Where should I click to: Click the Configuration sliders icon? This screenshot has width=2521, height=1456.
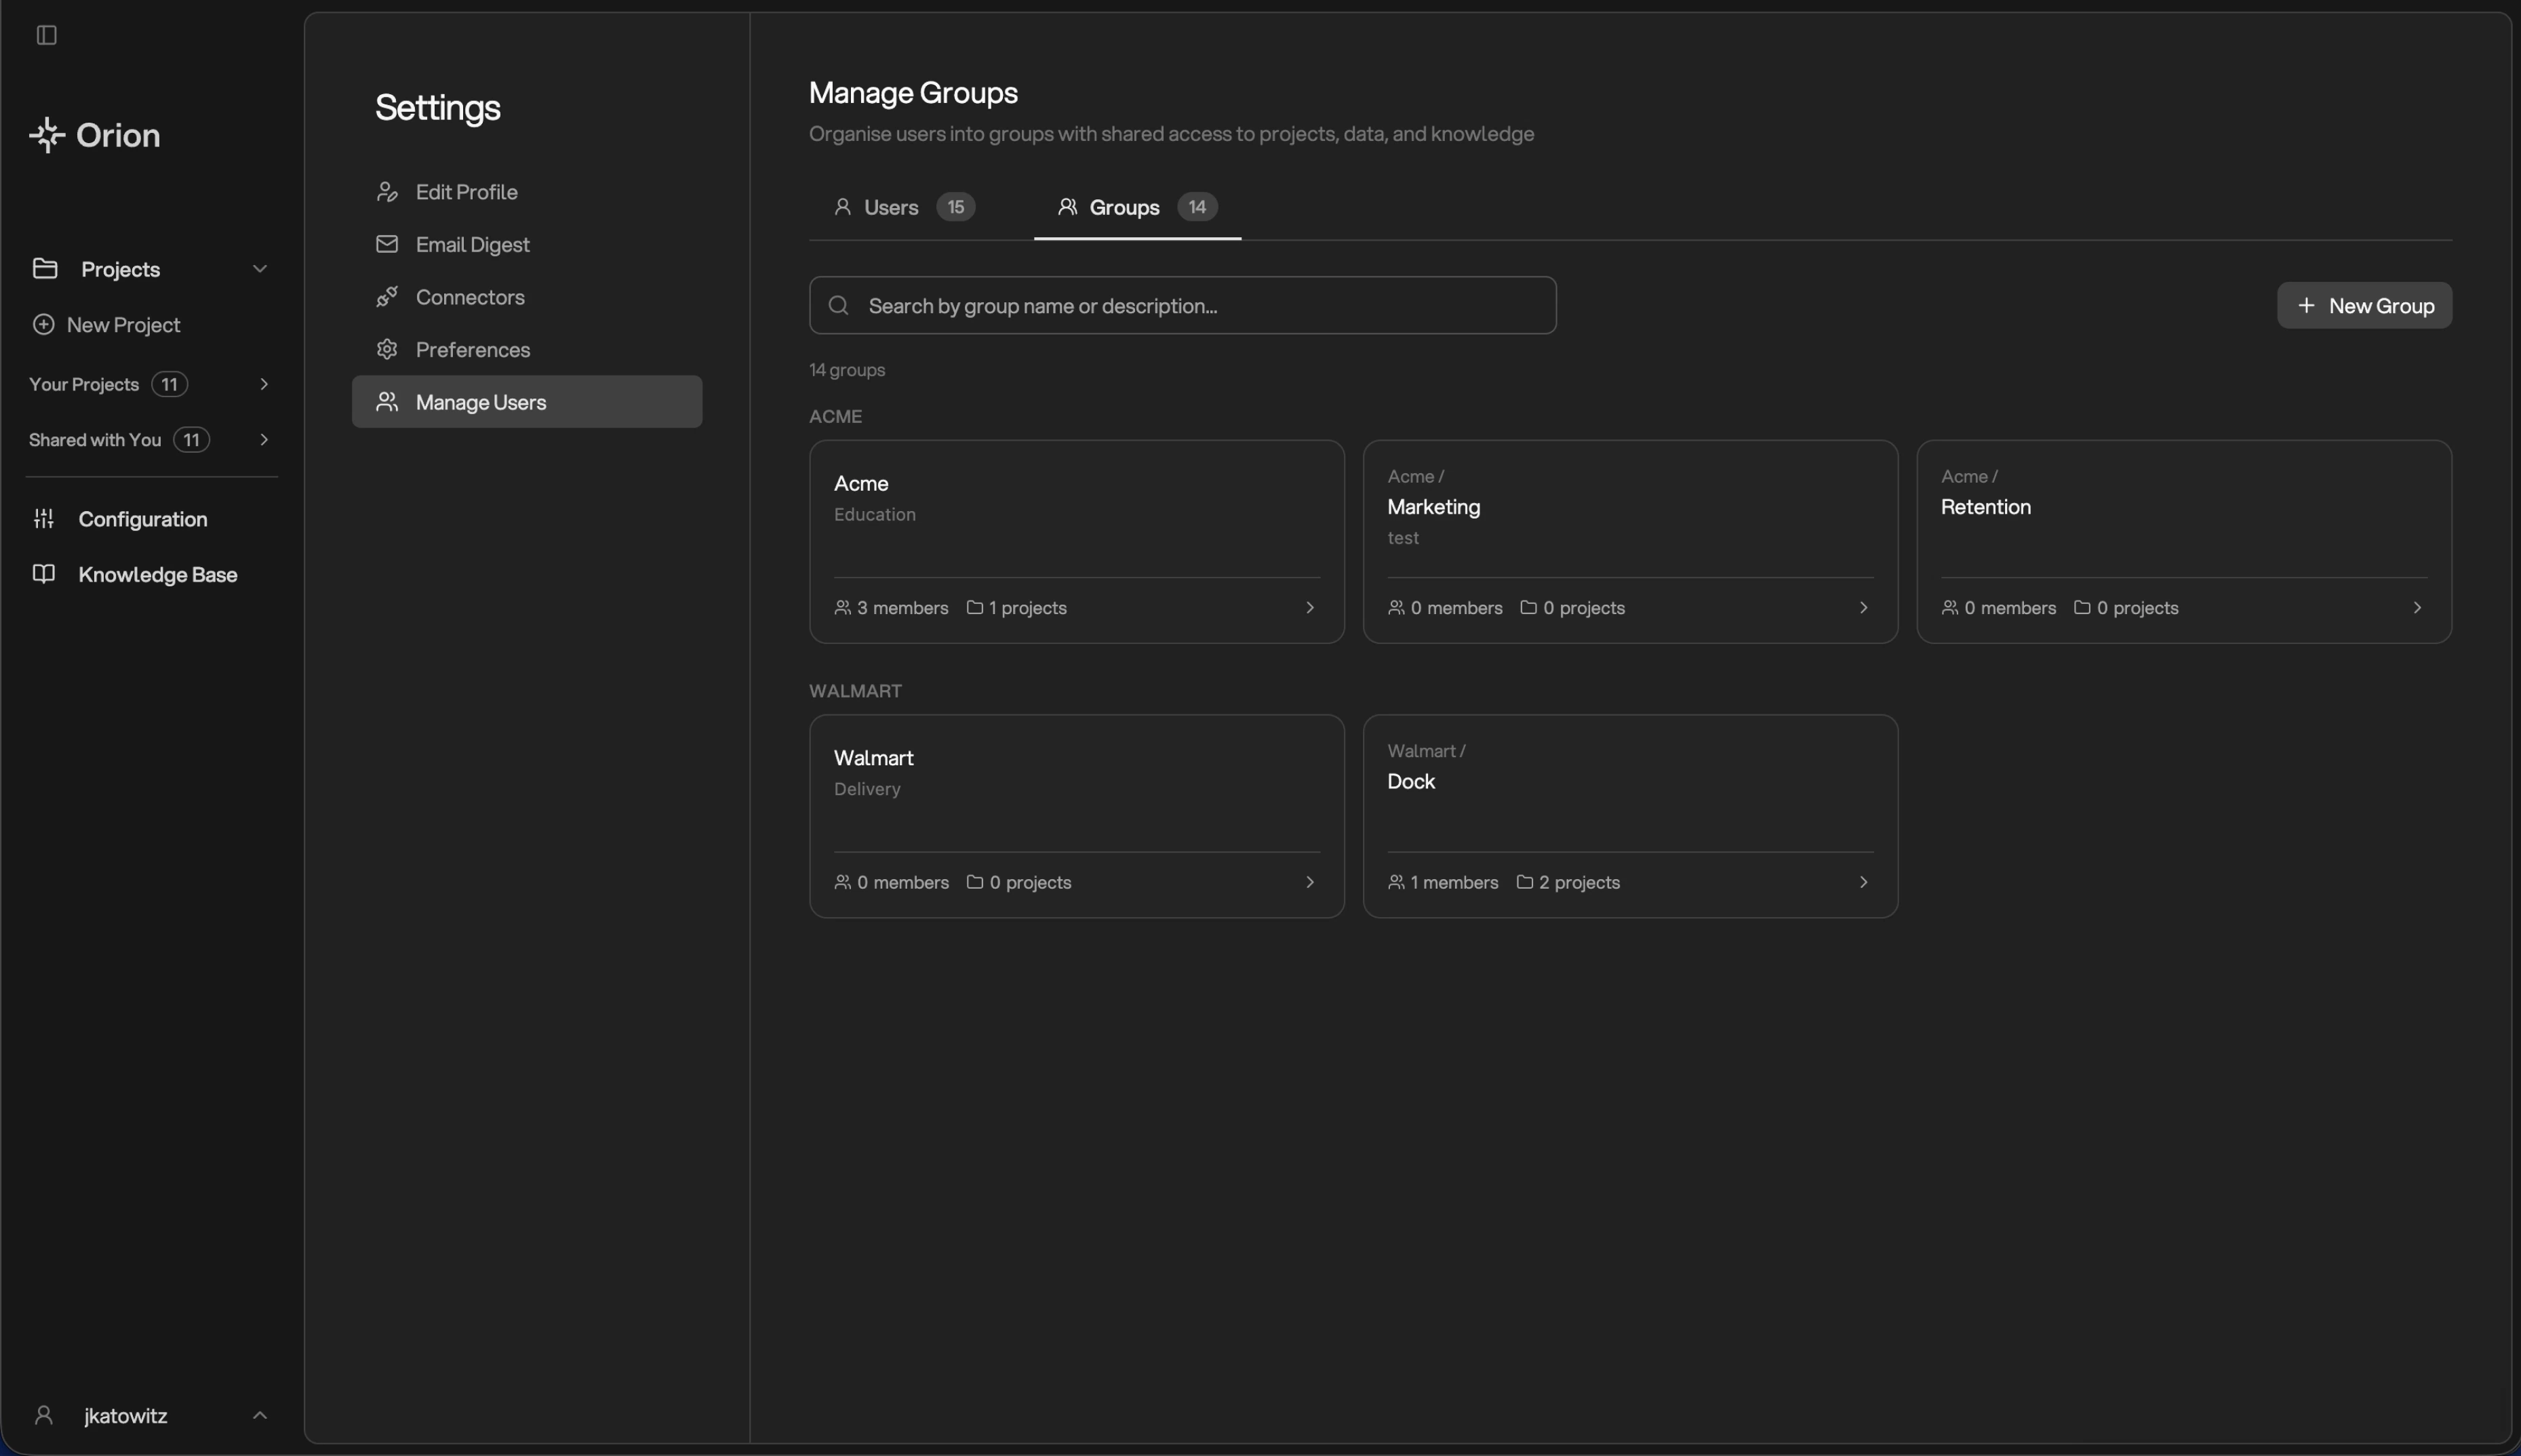44,518
